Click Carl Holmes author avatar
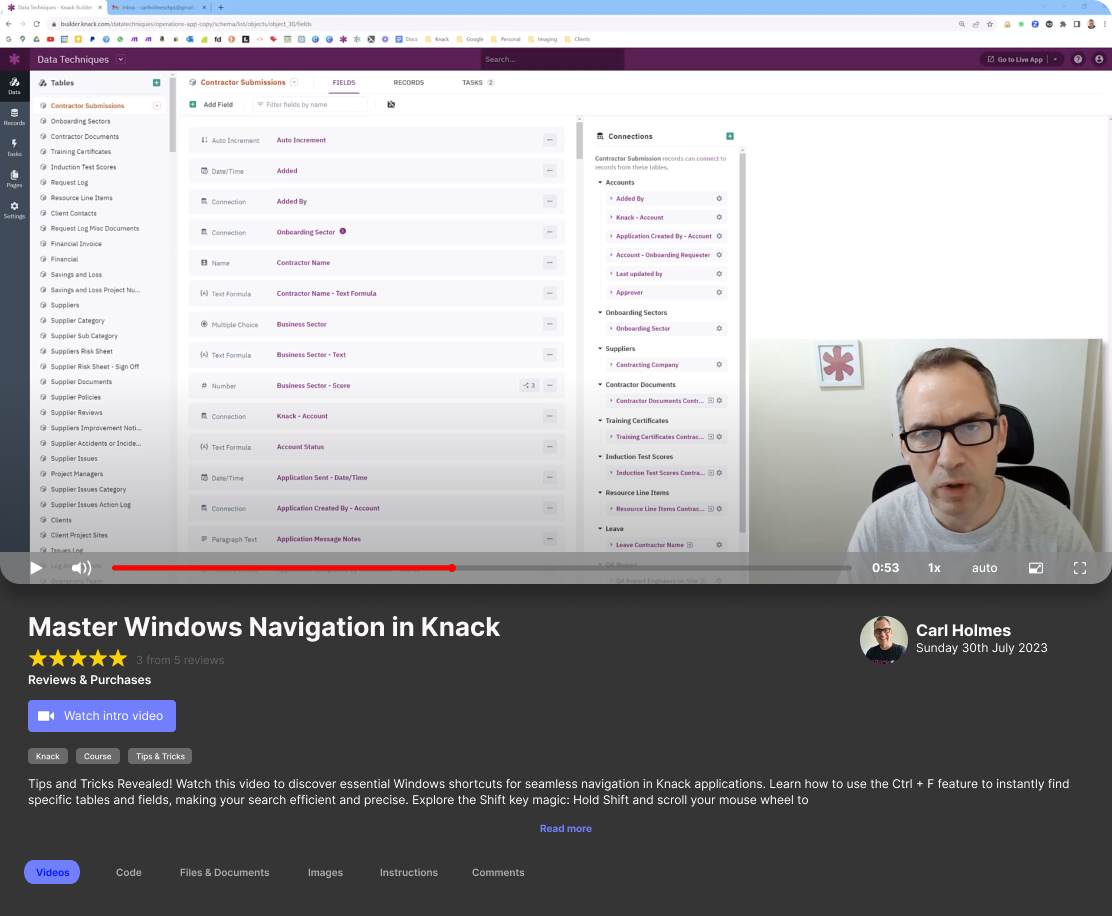This screenshot has width=1112, height=916. (884, 639)
